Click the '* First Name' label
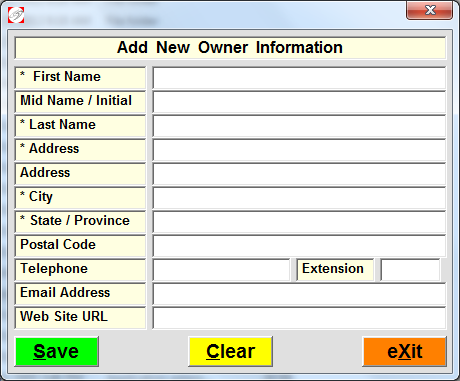The width and height of the screenshot is (460, 381). tap(80, 78)
